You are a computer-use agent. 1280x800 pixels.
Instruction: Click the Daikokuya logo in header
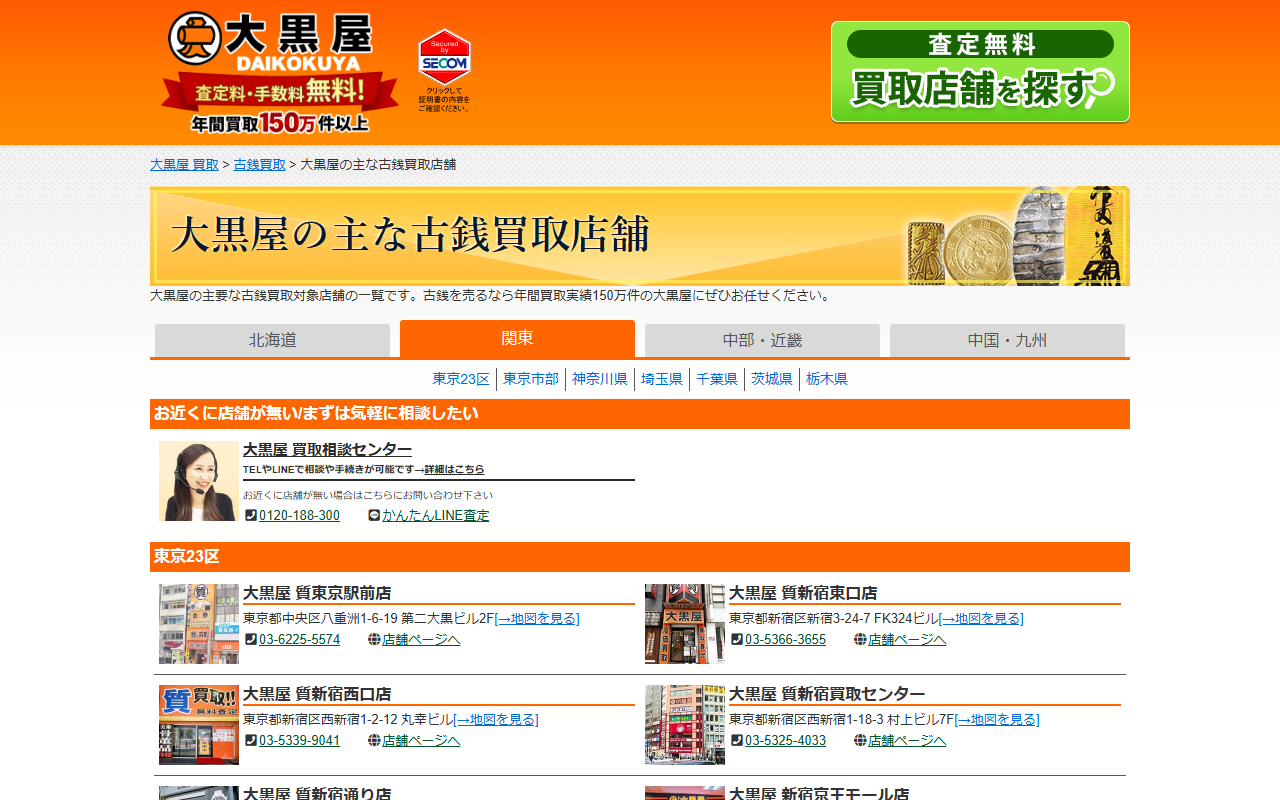point(279,72)
